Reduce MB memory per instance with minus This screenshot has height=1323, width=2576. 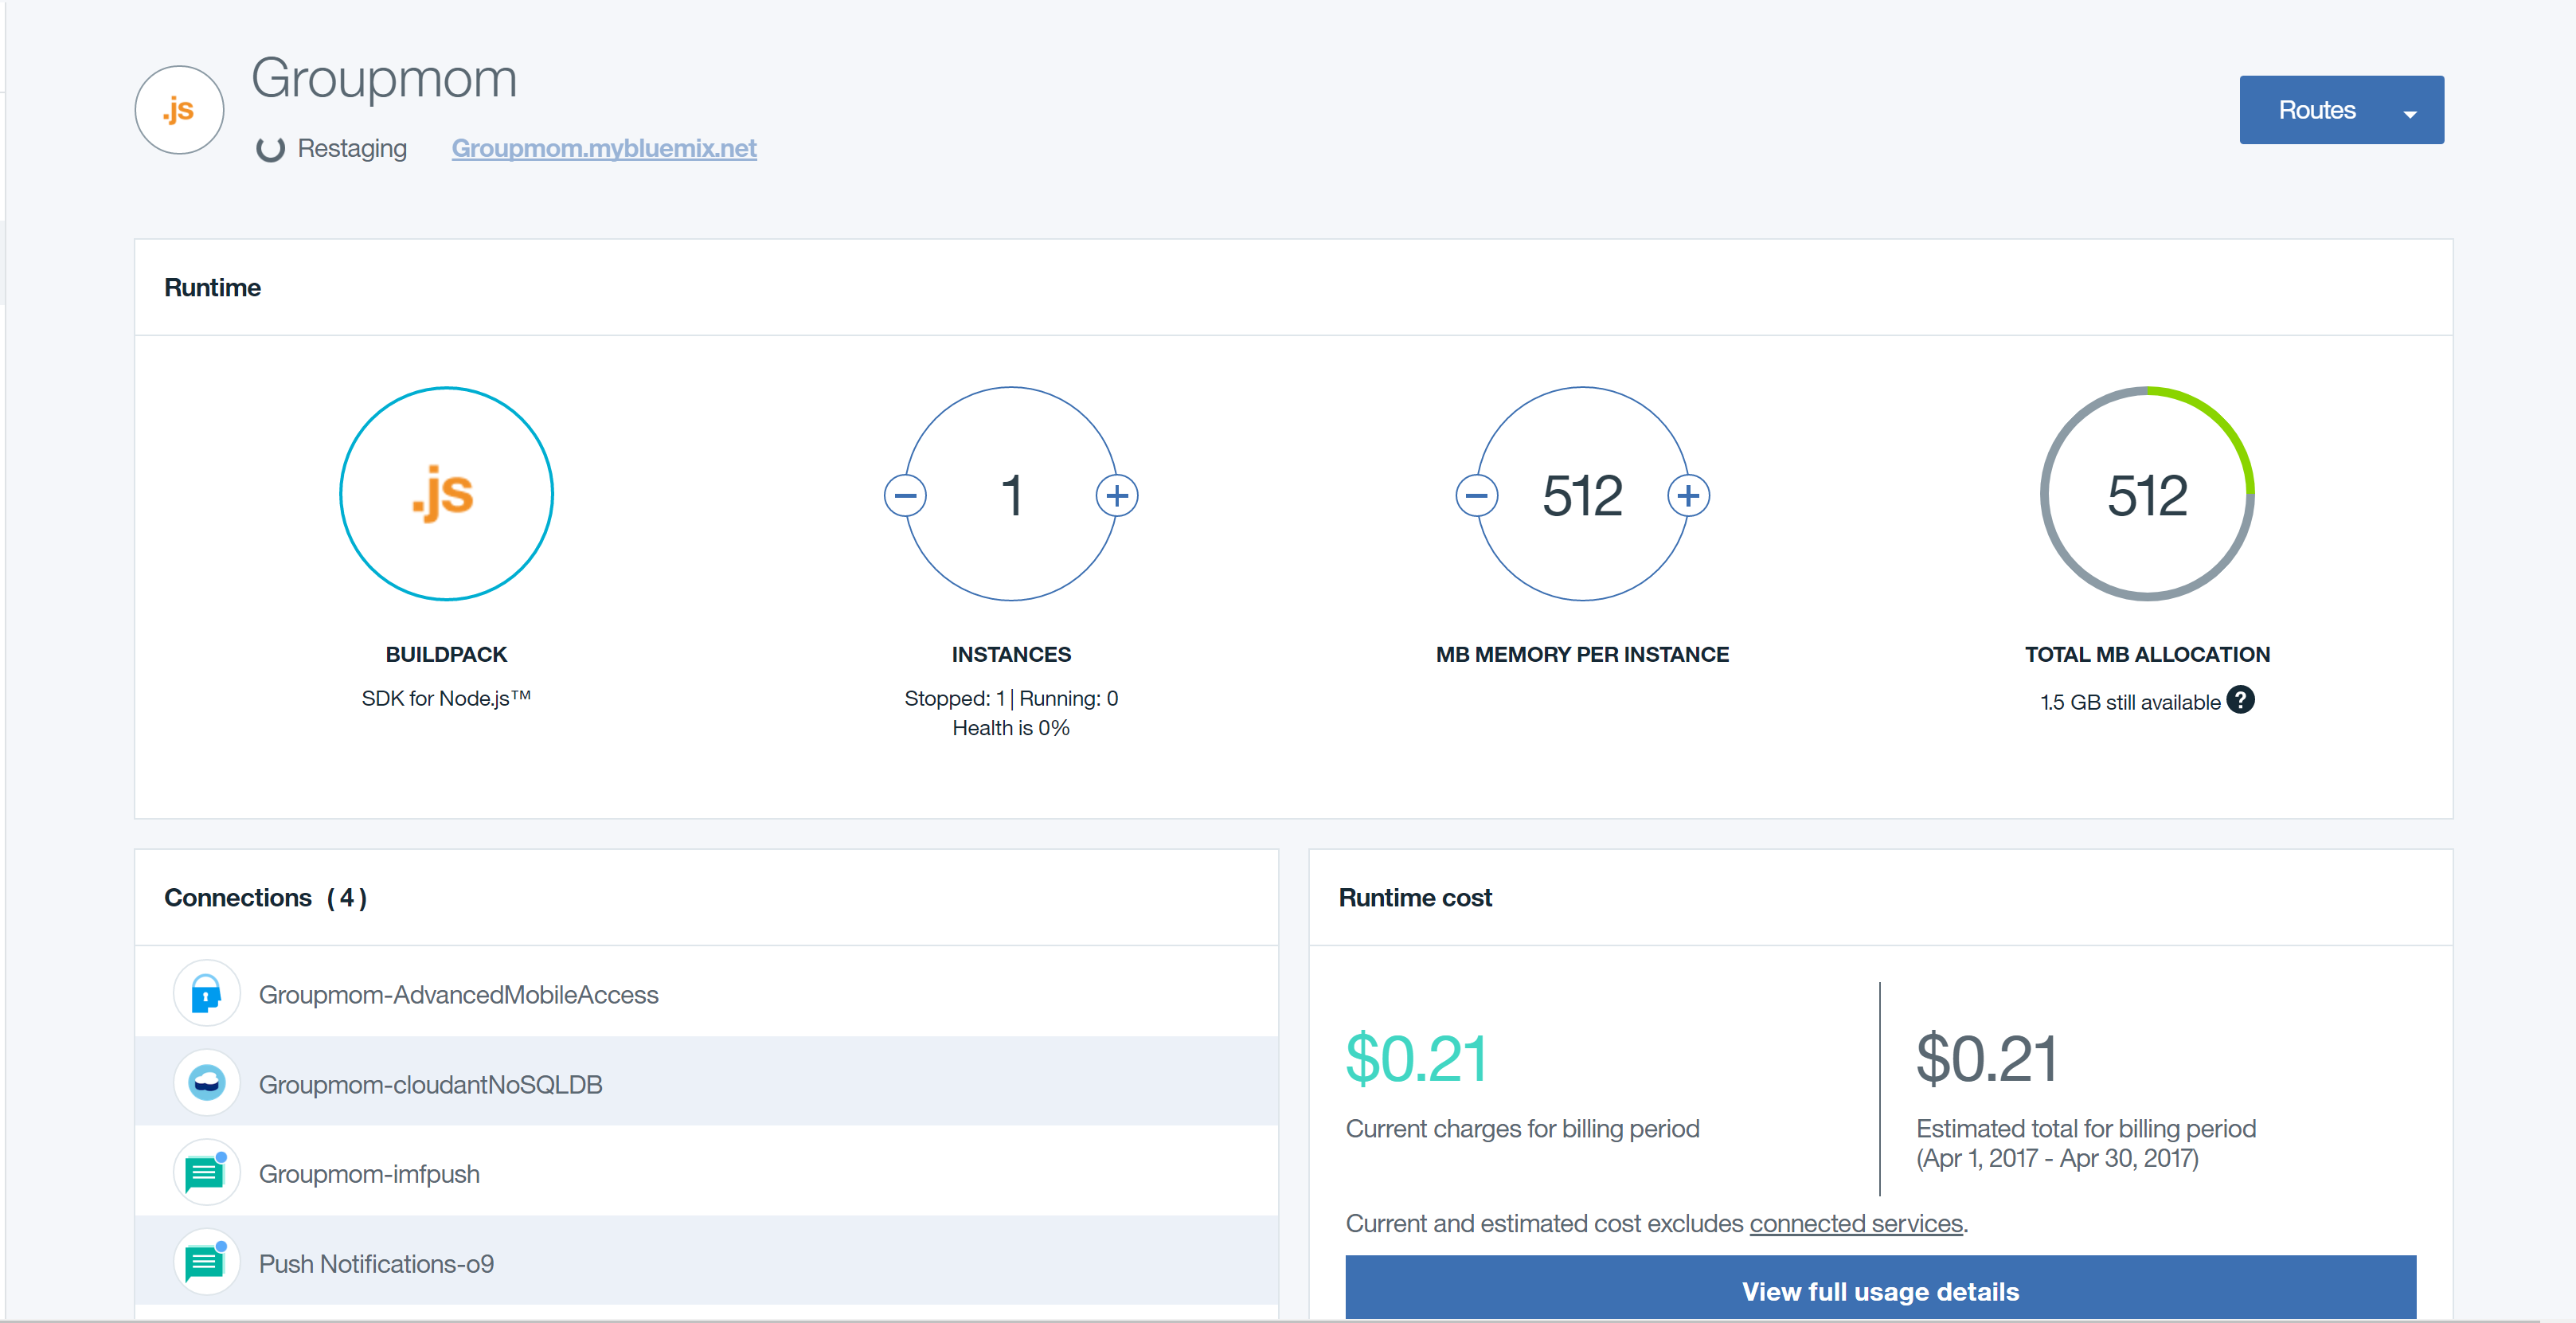[1476, 495]
